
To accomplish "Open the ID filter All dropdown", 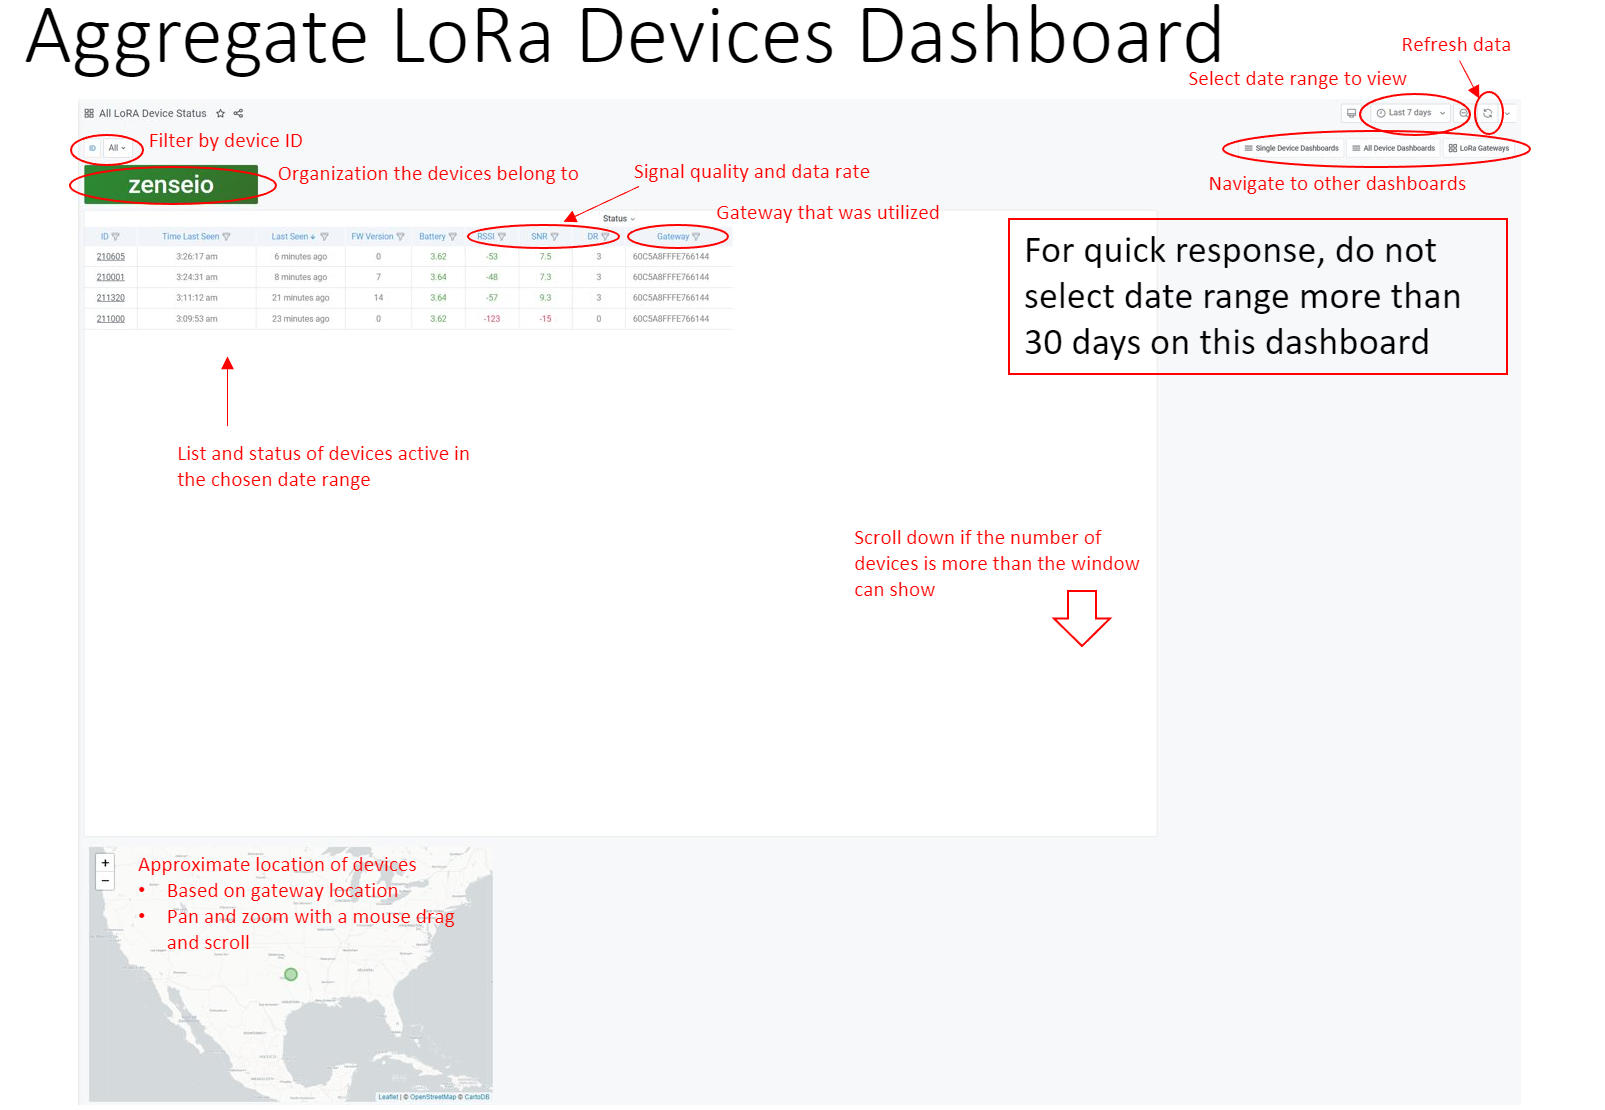I will [x=117, y=148].
